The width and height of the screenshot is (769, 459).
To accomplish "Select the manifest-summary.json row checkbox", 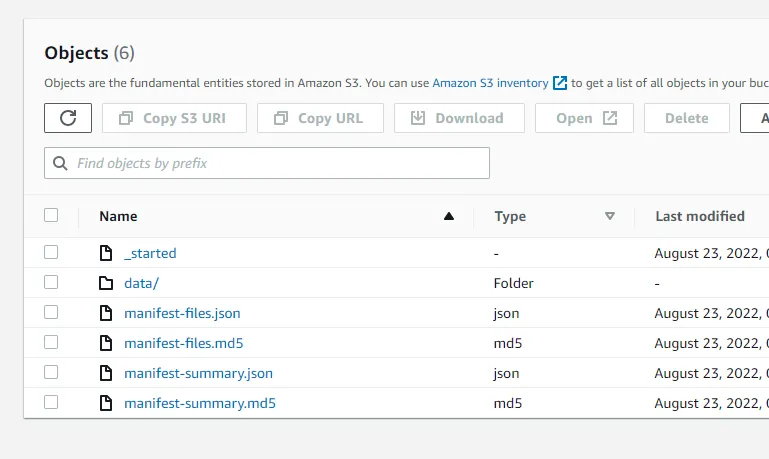I will pyautogui.click(x=51, y=373).
